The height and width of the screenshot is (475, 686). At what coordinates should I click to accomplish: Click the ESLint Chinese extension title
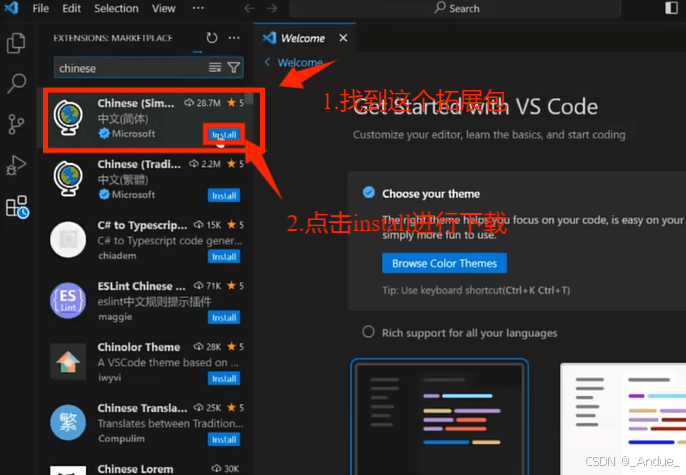pos(141,286)
